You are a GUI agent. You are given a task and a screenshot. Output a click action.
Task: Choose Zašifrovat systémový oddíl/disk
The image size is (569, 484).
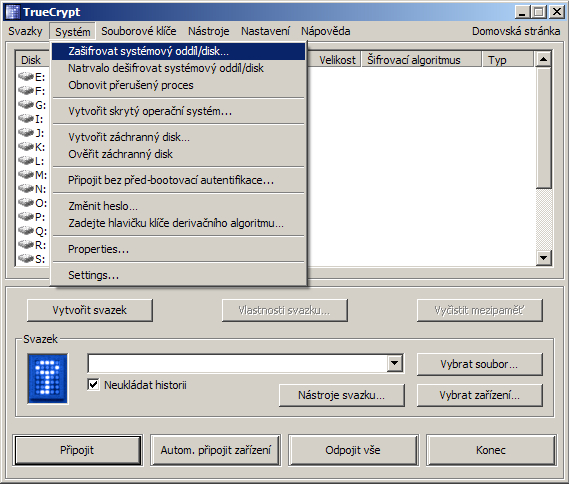click(x=179, y=51)
